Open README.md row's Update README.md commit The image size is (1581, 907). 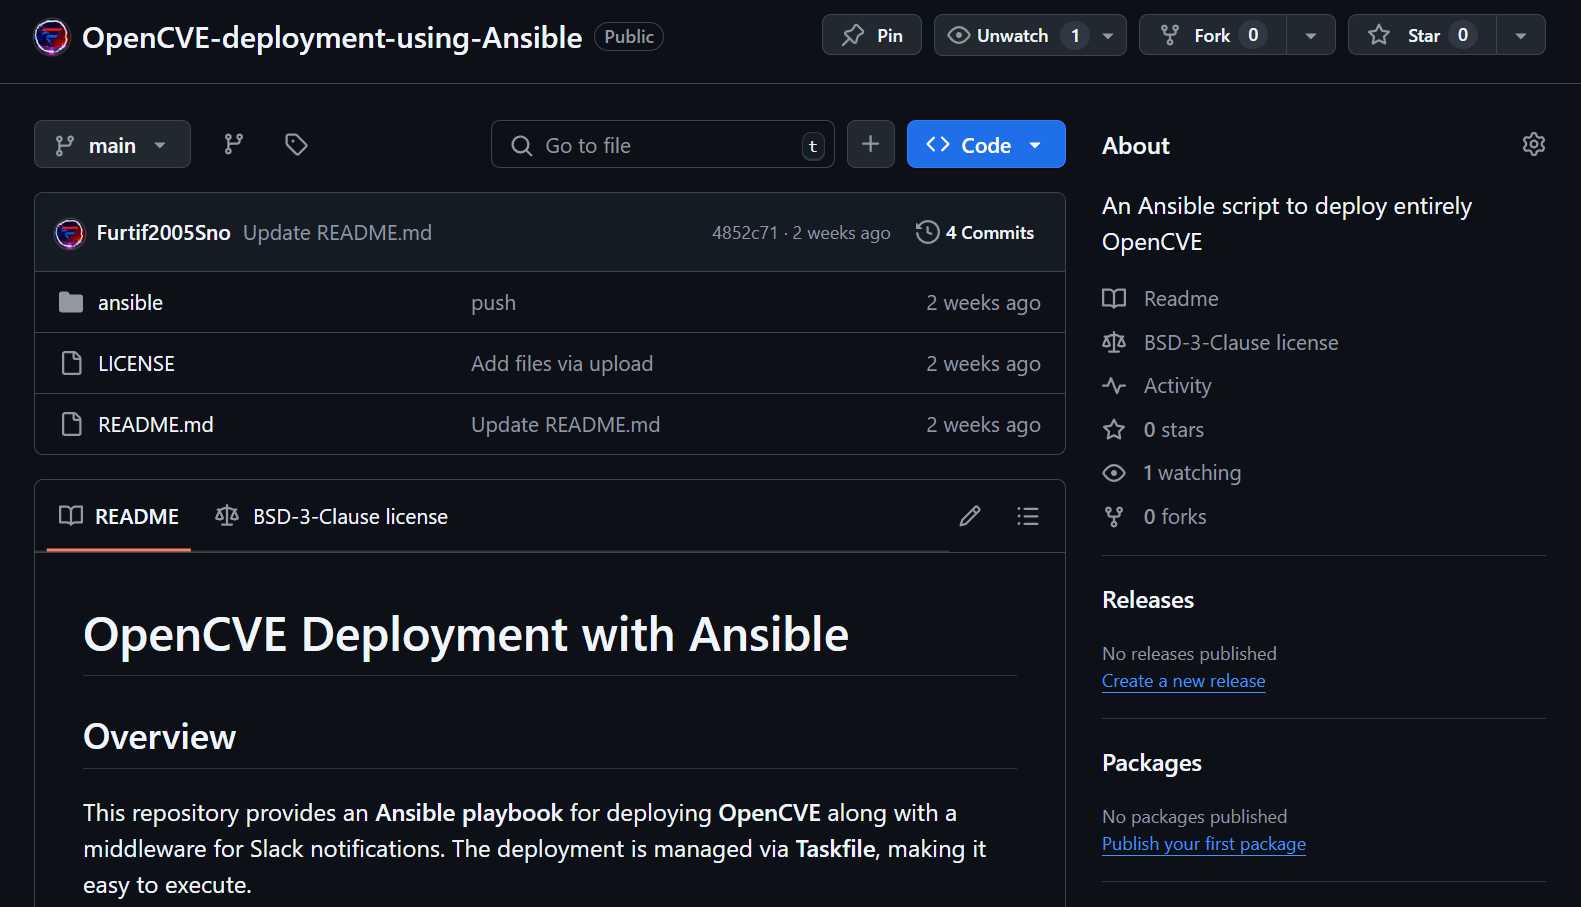pyautogui.click(x=566, y=425)
